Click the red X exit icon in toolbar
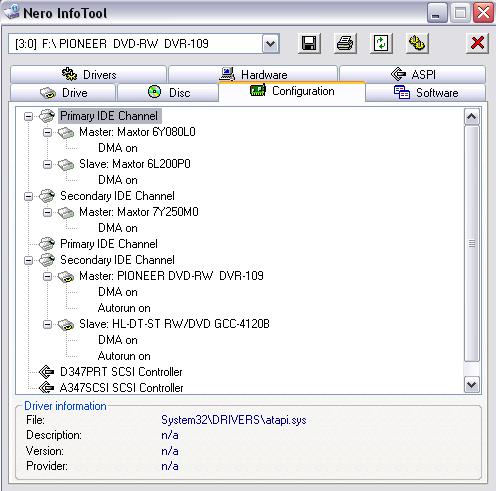Screen dimensions: 496x491 [x=477, y=43]
